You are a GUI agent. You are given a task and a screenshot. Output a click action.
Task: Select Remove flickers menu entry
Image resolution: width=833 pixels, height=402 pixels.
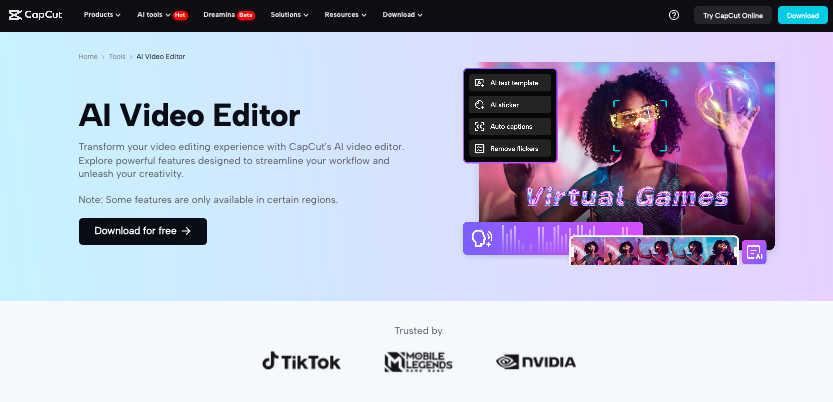[x=510, y=149]
